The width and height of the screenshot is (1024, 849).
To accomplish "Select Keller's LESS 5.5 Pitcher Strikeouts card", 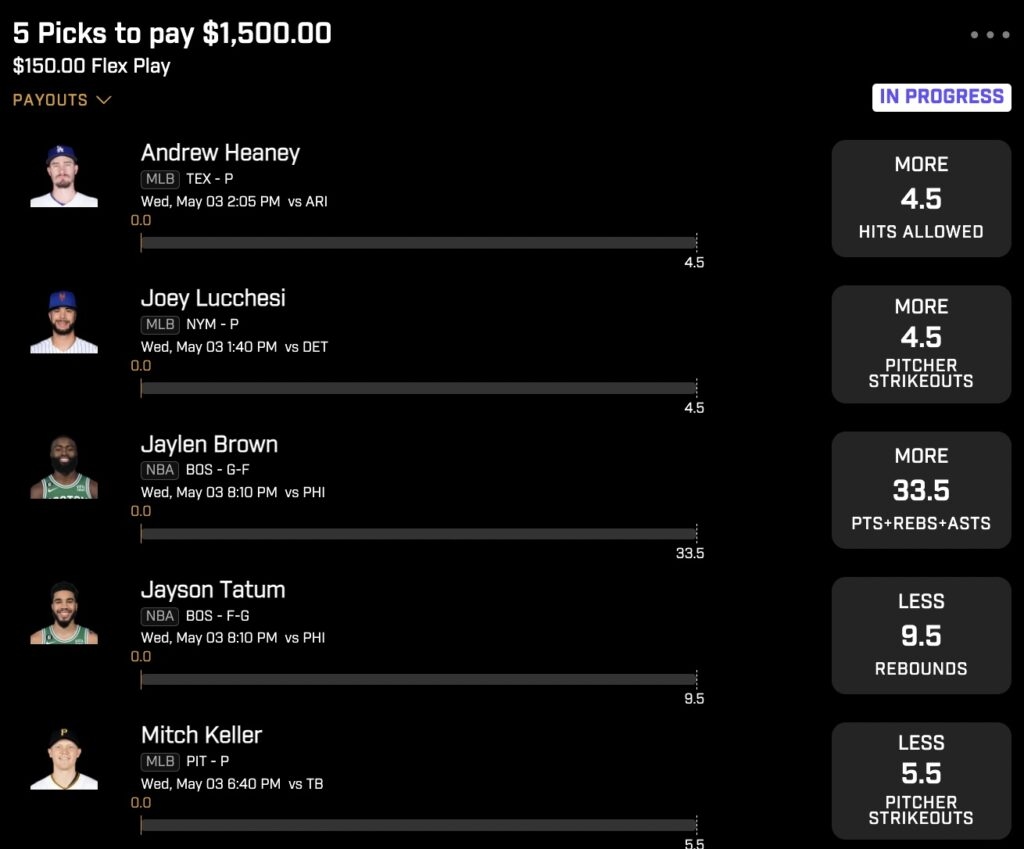I will click(x=921, y=781).
